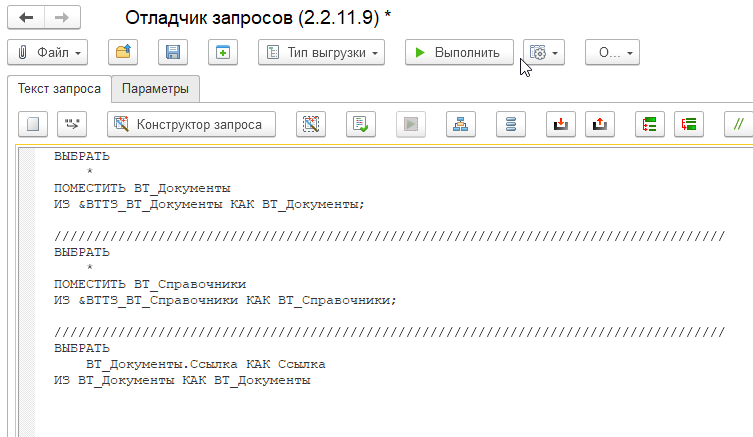Open the Файл dropdown menu
The image size is (753, 437).
tap(48, 52)
